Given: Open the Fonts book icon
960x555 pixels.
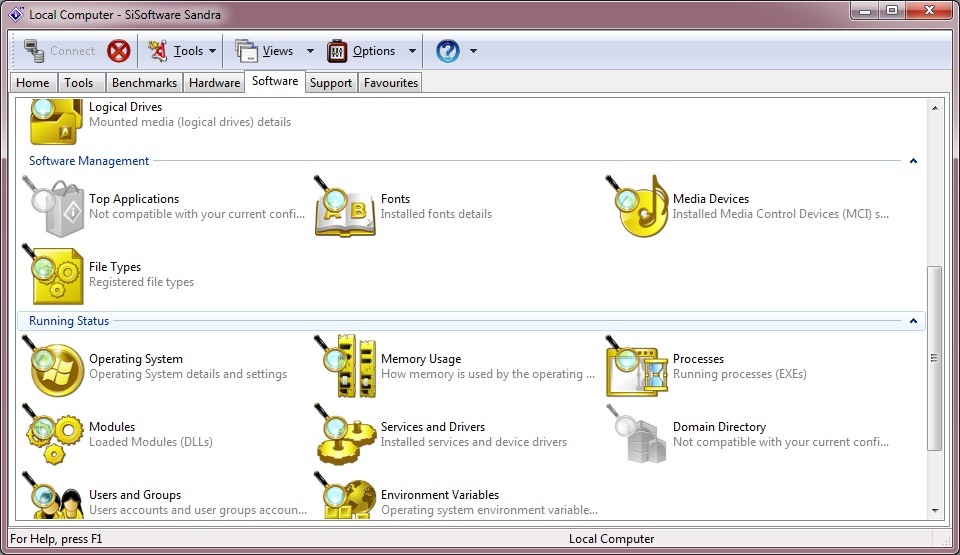Looking at the screenshot, I should click(345, 206).
